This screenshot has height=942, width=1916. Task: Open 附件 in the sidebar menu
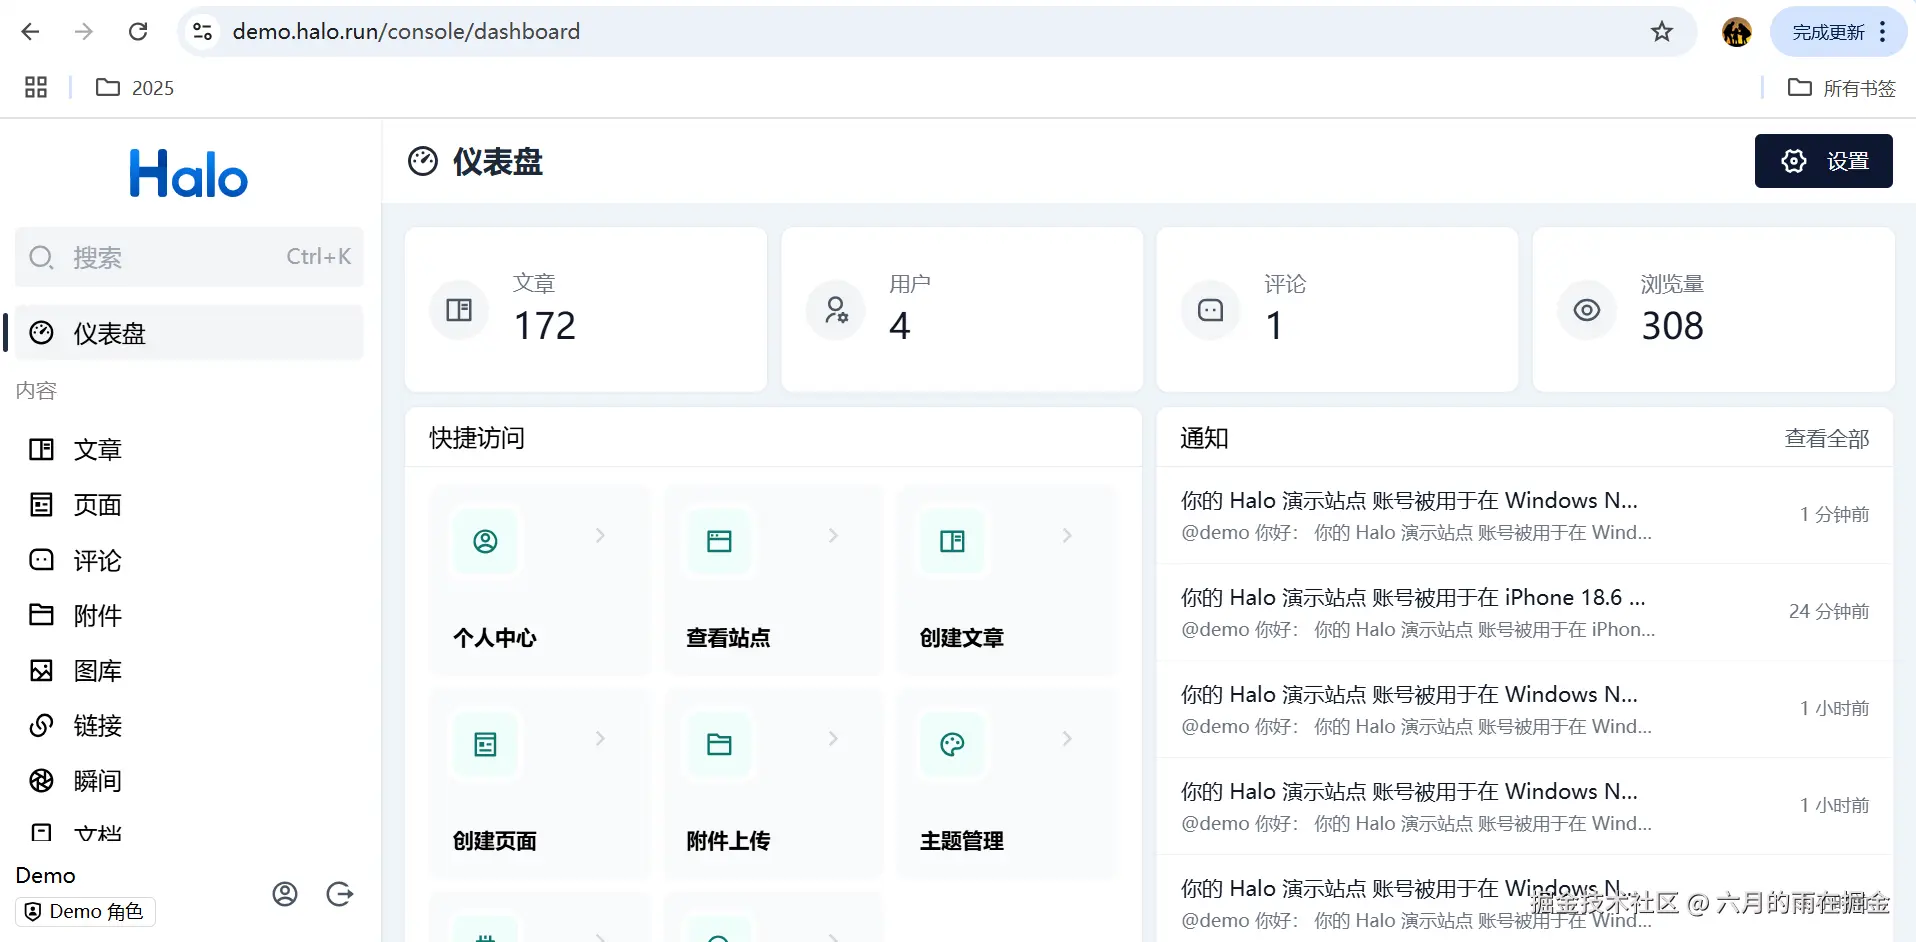point(189,615)
